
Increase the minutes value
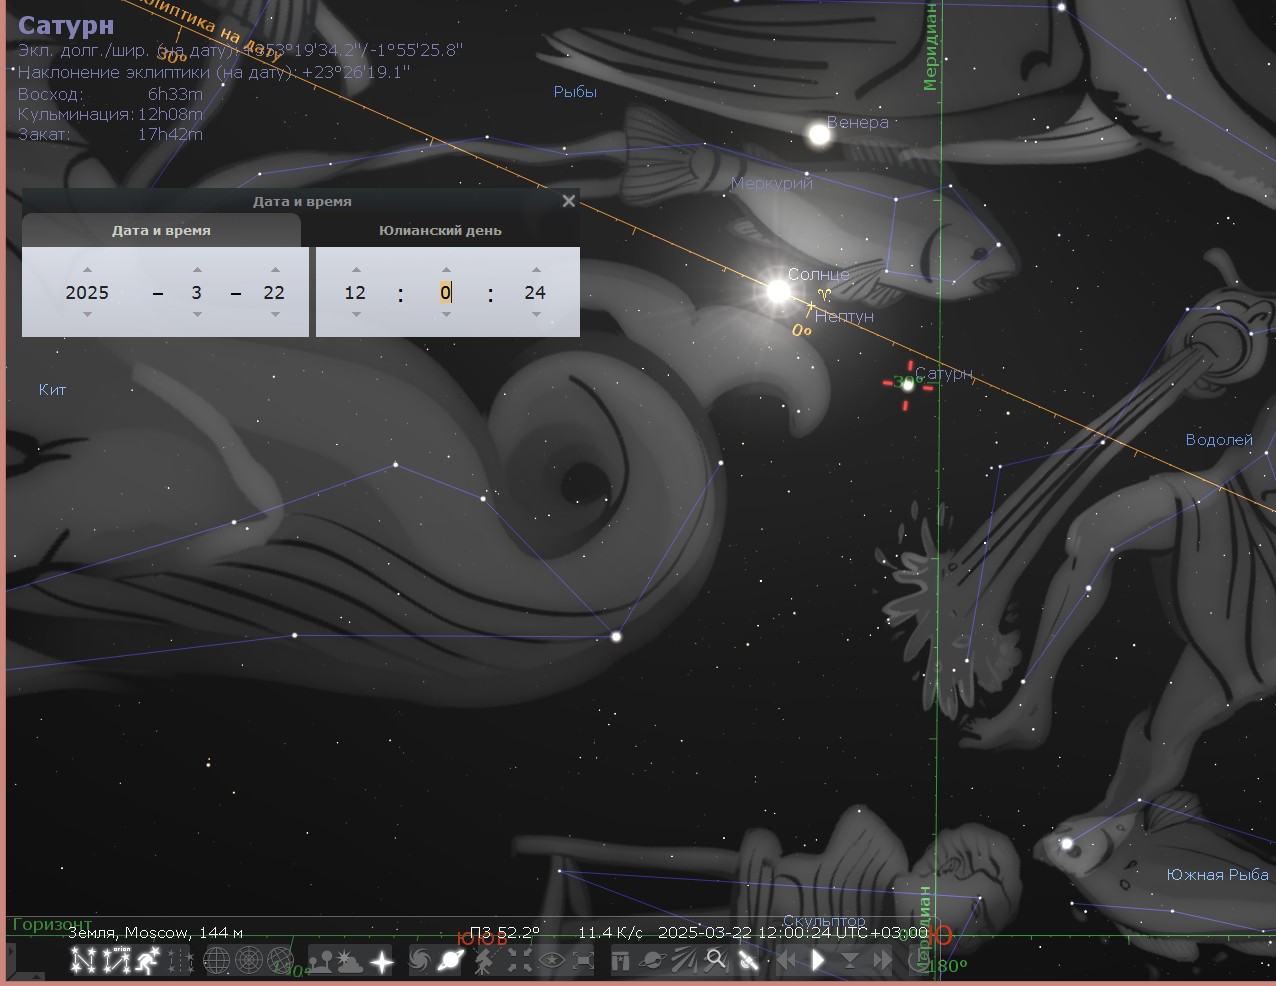(x=446, y=269)
